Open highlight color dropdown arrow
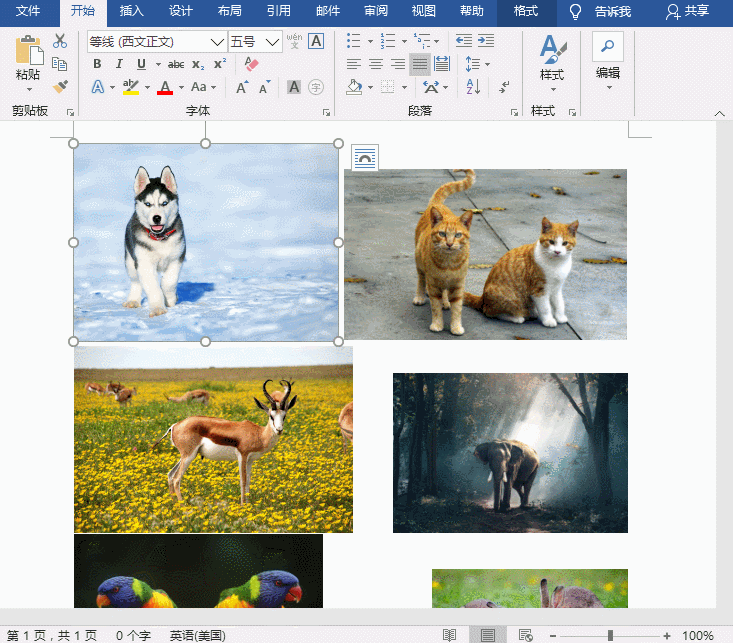Image resolution: width=733 pixels, height=643 pixels. click(147, 87)
